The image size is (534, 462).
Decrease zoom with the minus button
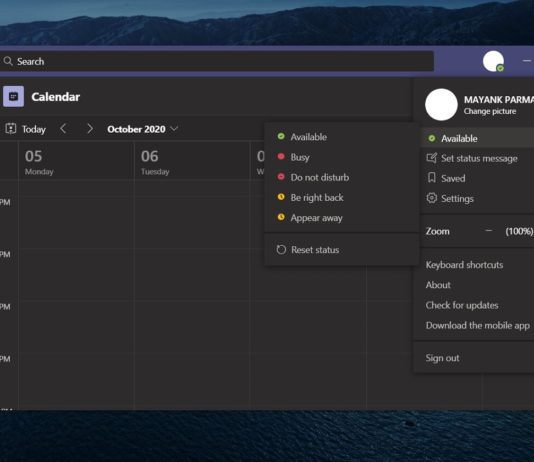[x=489, y=231]
